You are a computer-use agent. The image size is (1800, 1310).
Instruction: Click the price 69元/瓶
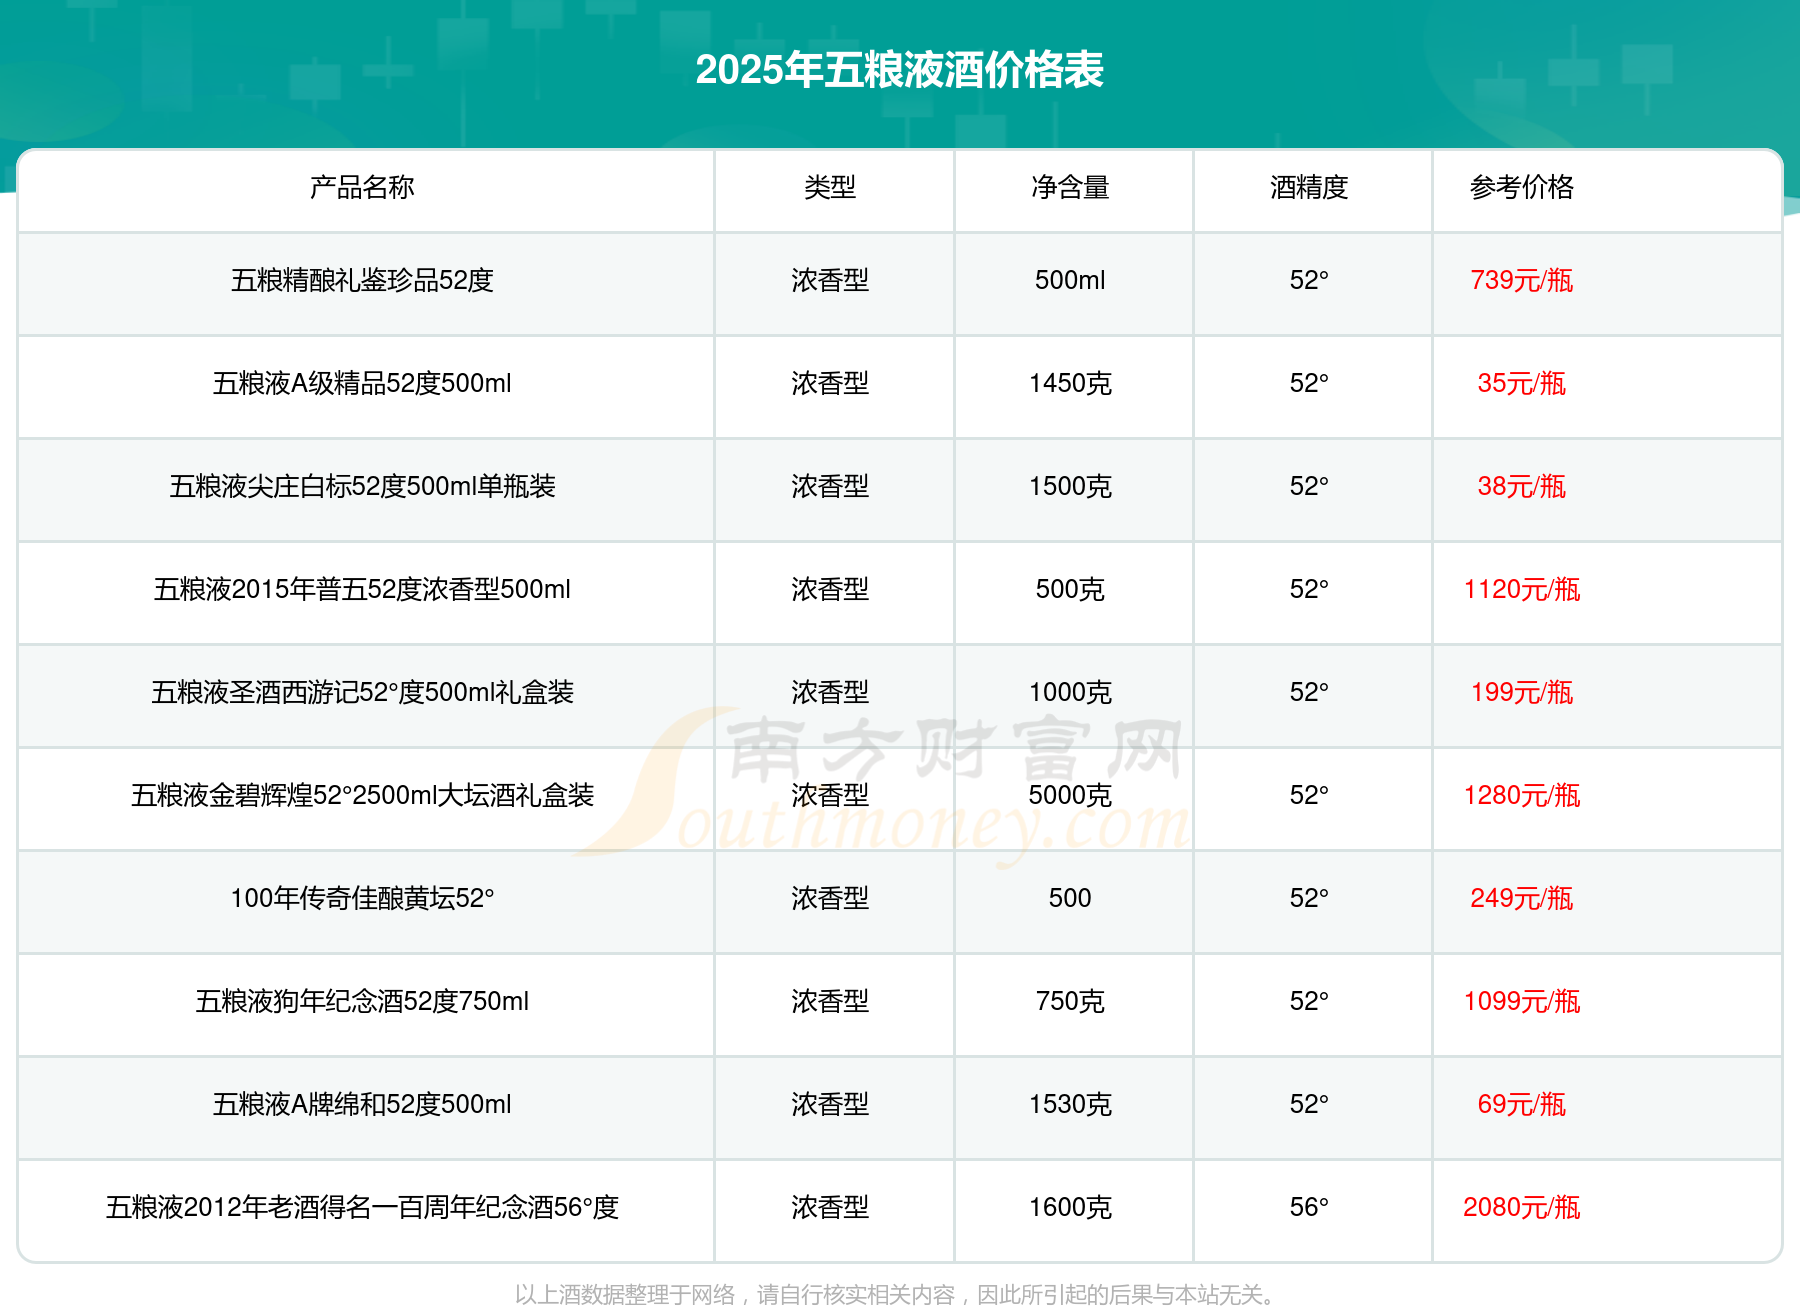(x=1522, y=1104)
